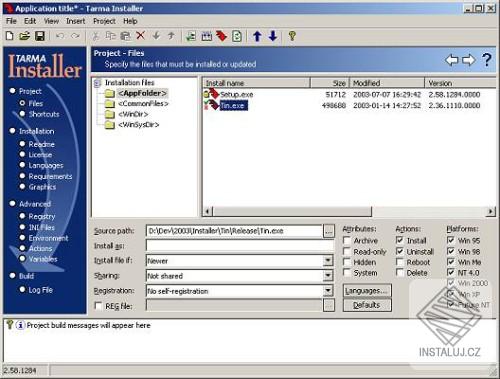Viewport: 500px width, 379px height.
Task: Select the WinDir tree folder
Action: coord(133,114)
